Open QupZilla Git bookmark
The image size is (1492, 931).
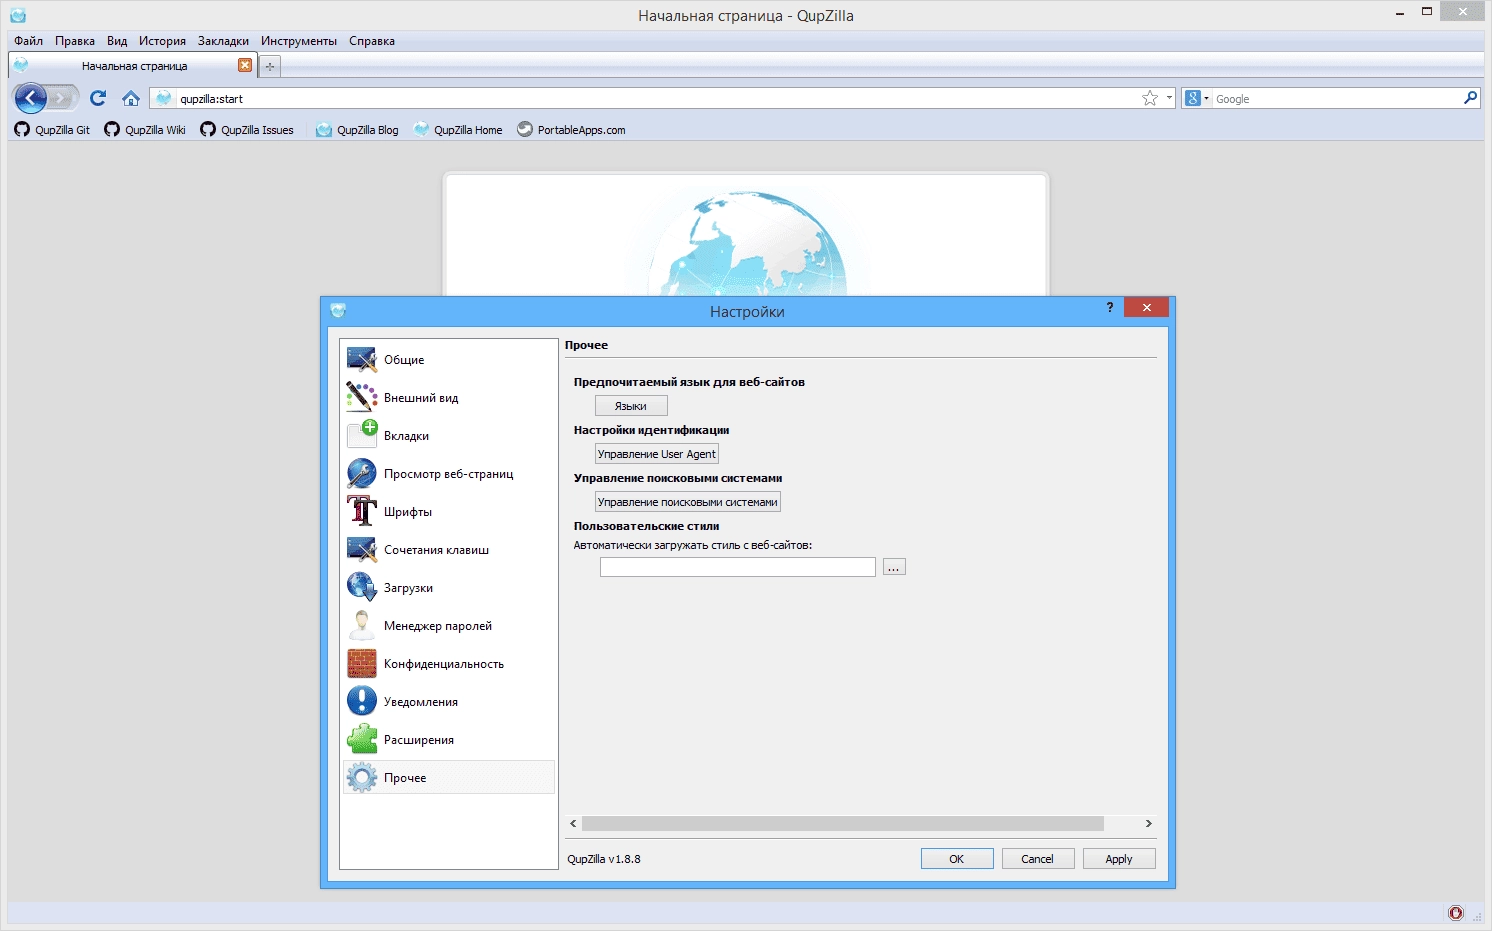coord(52,130)
